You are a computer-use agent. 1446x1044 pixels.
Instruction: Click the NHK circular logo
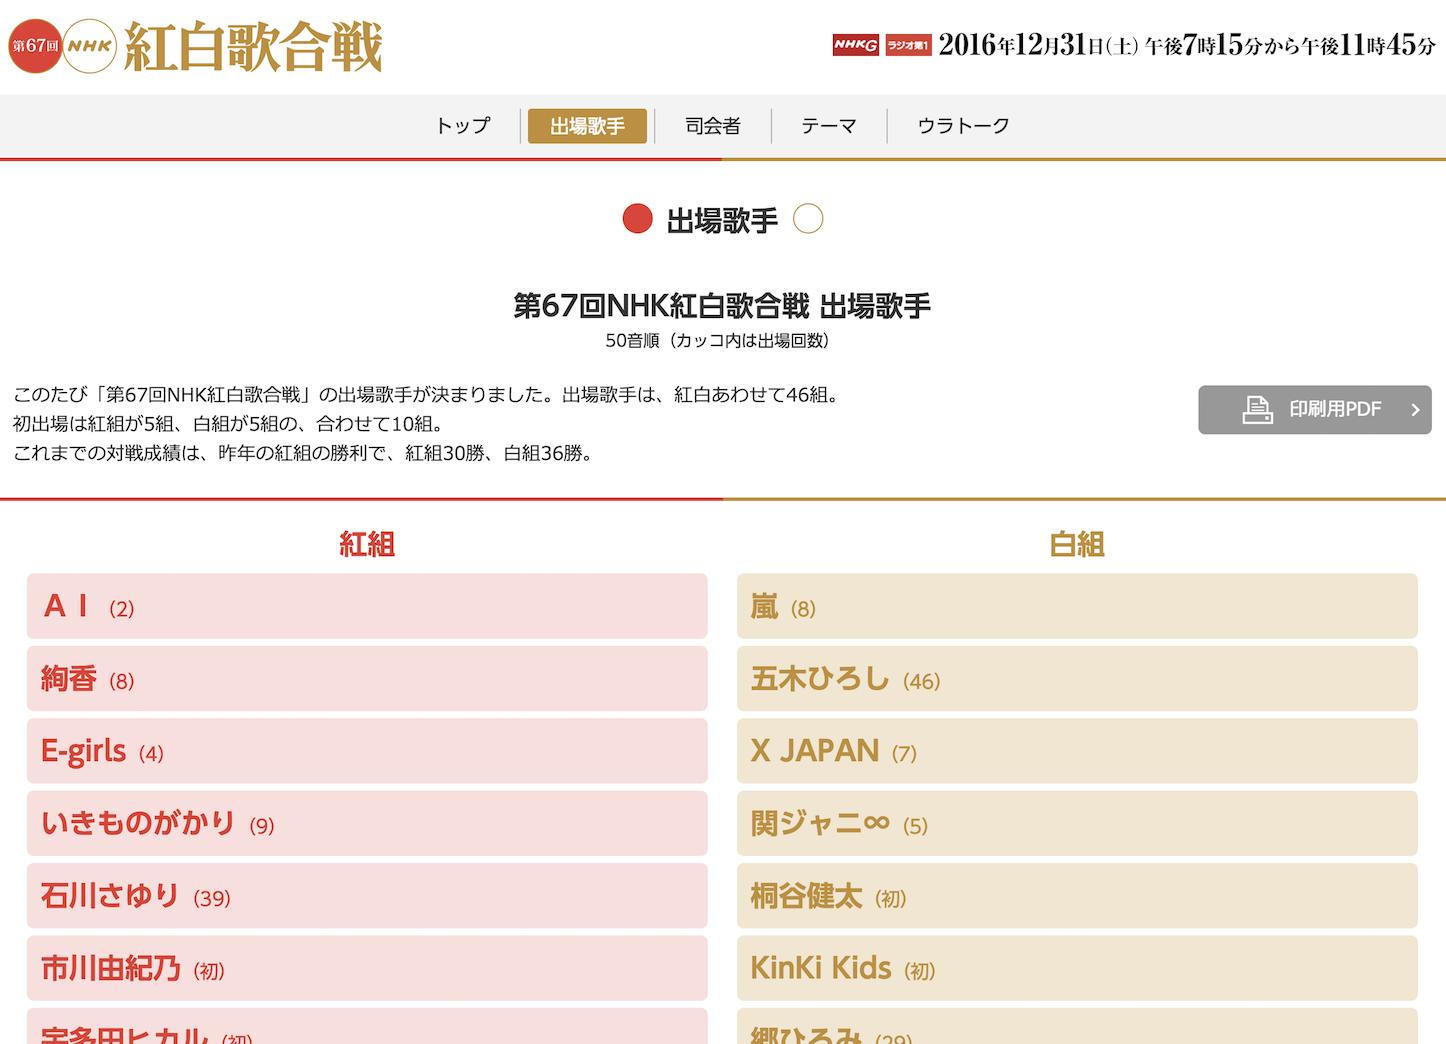(x=90, y=46)
